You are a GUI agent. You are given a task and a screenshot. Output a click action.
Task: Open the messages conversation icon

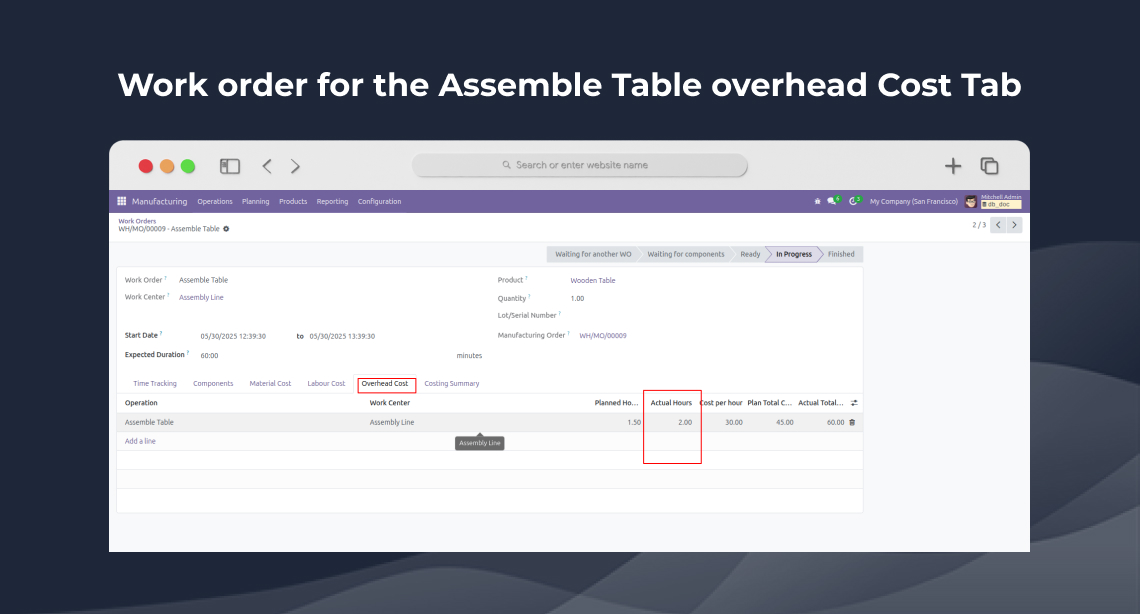833,201
